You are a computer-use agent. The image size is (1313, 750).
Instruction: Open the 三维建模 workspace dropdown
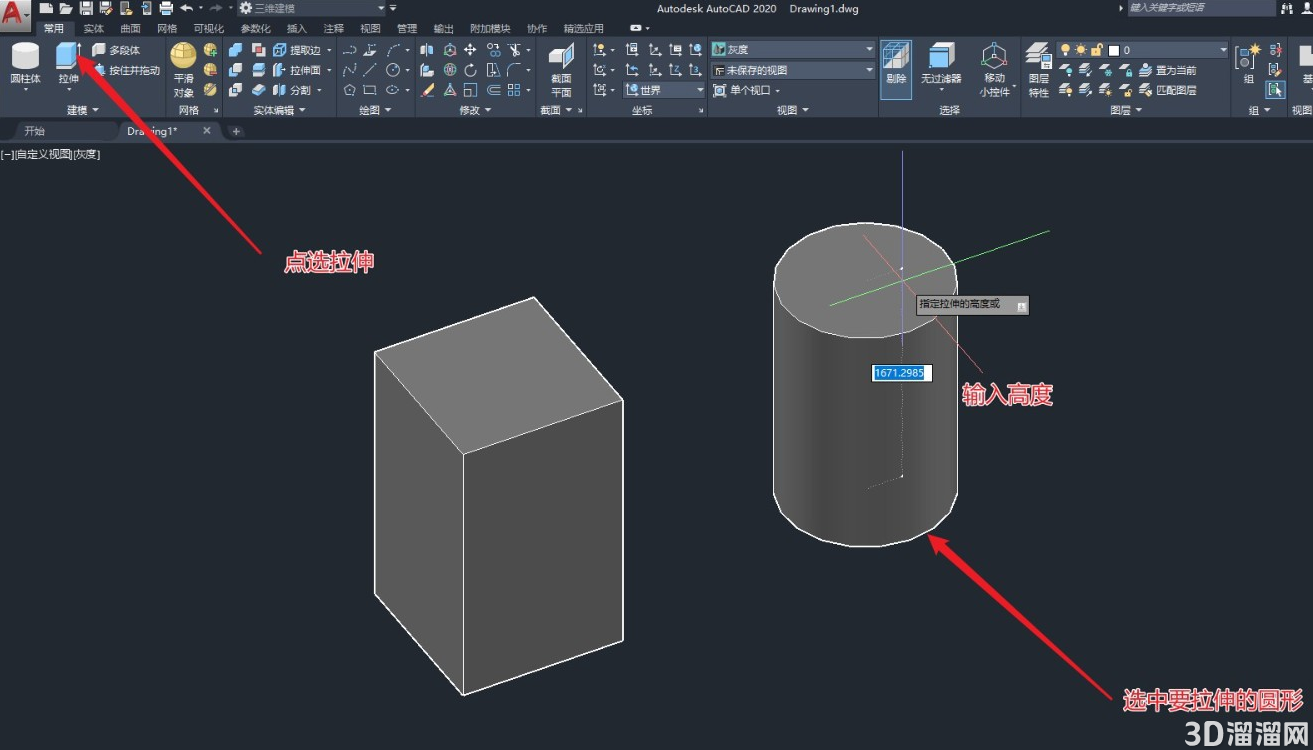click(312, 8)
